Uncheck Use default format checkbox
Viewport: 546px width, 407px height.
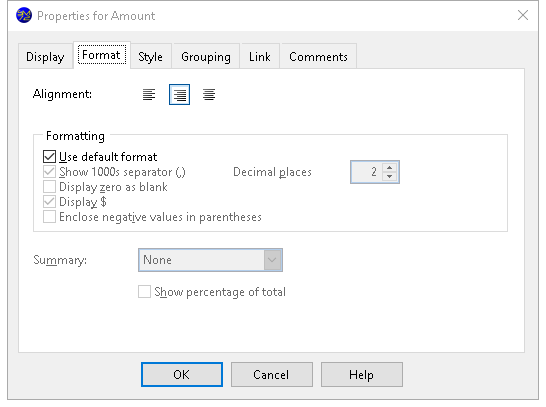click(49, 157)
